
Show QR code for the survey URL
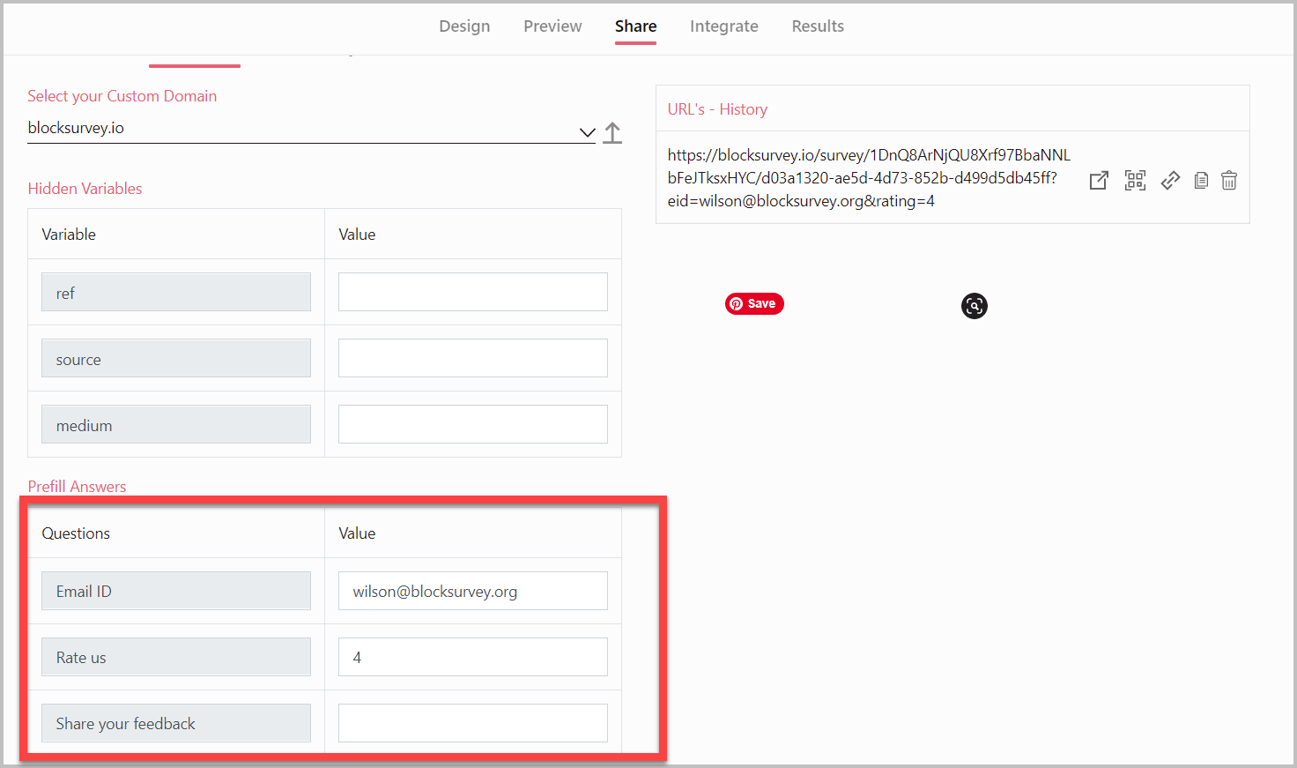pos(1135,180)
